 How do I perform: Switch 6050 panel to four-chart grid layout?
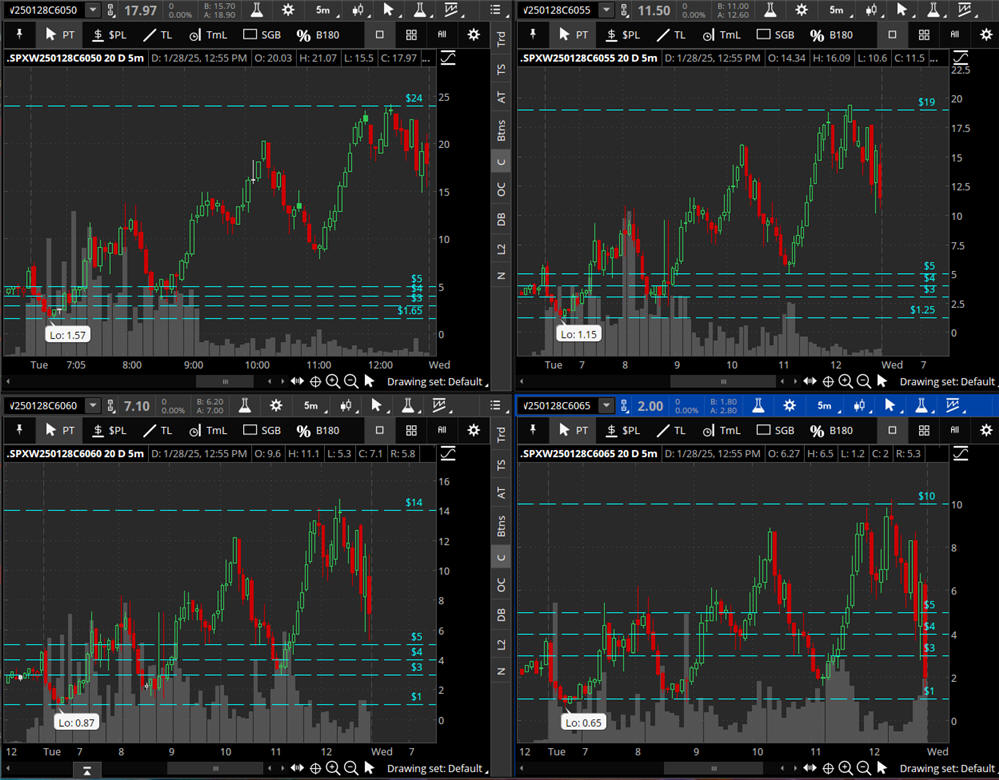(412, 34)
